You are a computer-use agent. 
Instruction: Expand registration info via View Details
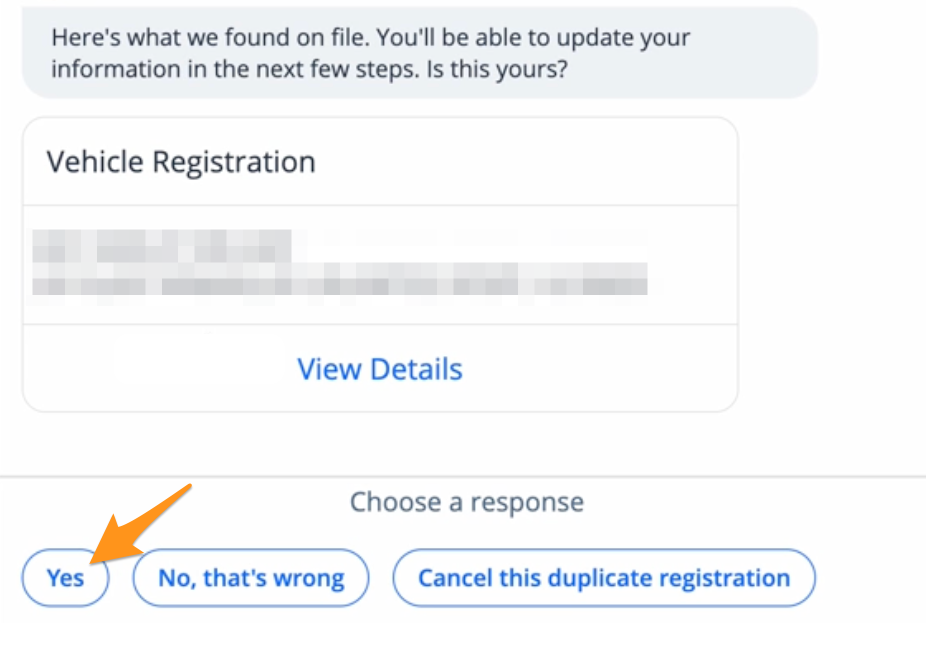(380, 369)
